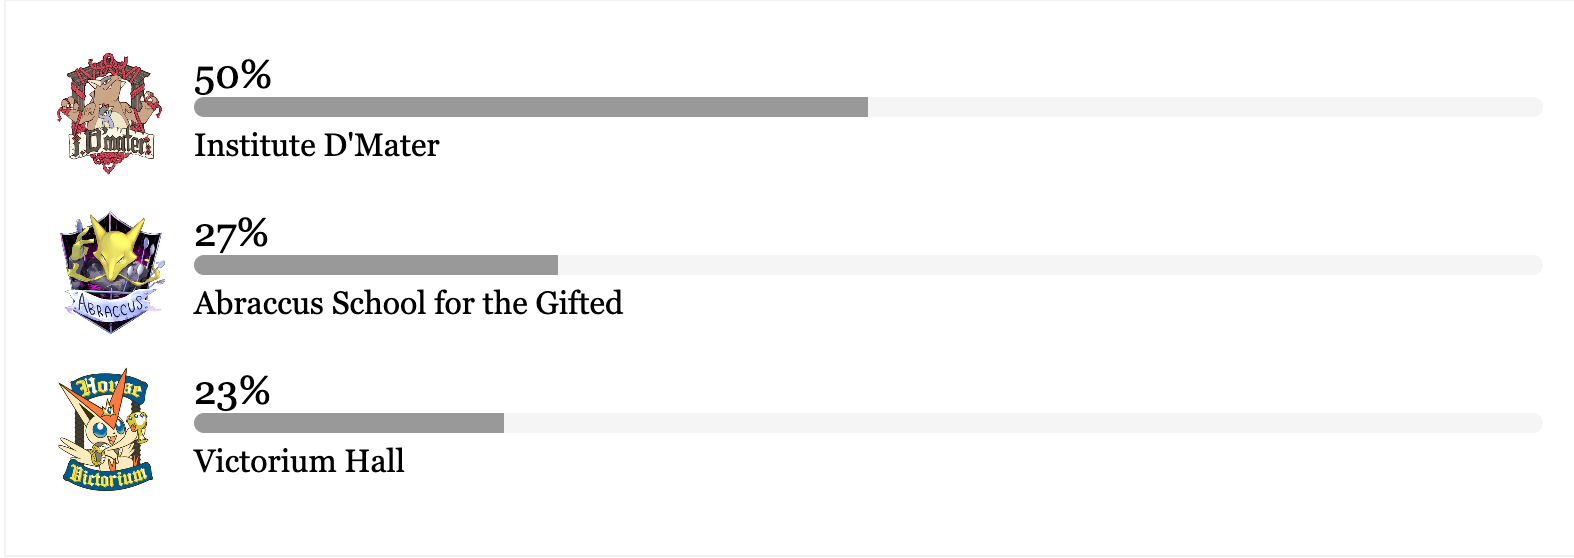This screenshot has height=558, width=1574.
Task: Select the Abraccus School for the Gifted label
Action: 408,303
